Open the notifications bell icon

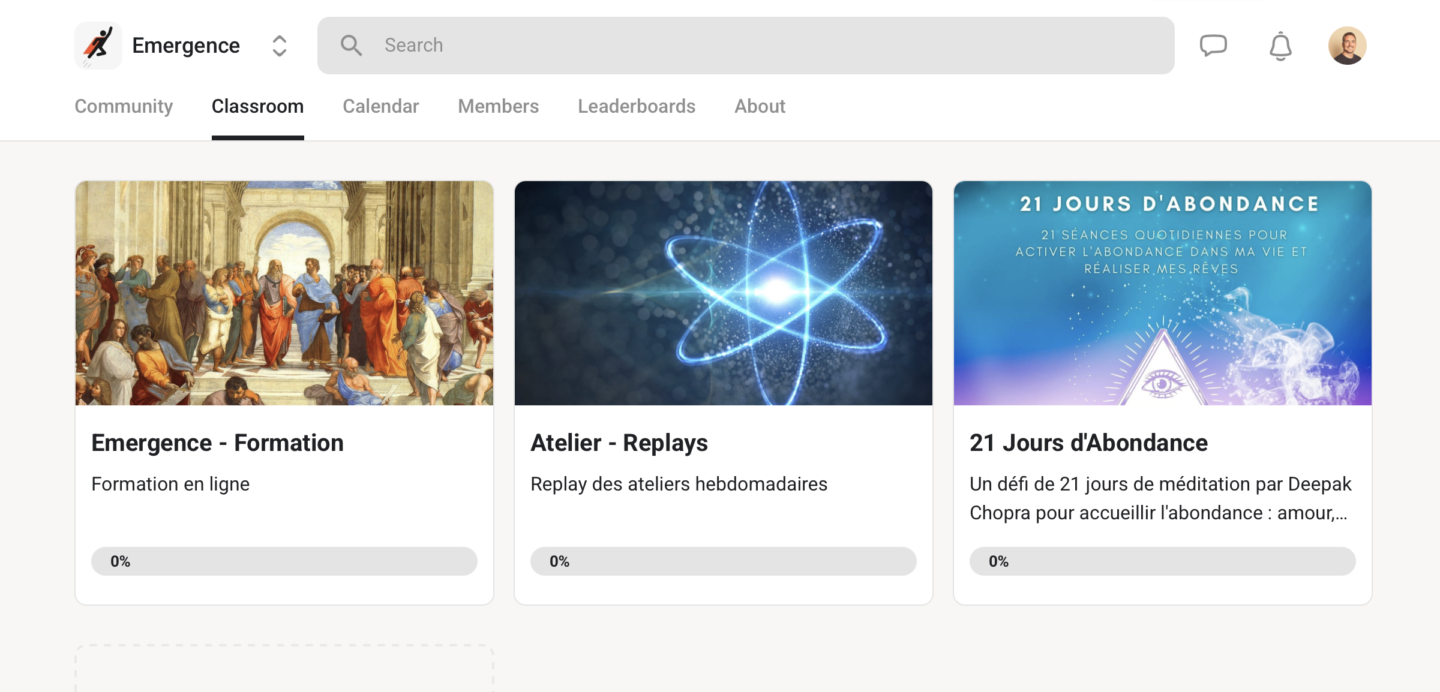click(1281, 46)
